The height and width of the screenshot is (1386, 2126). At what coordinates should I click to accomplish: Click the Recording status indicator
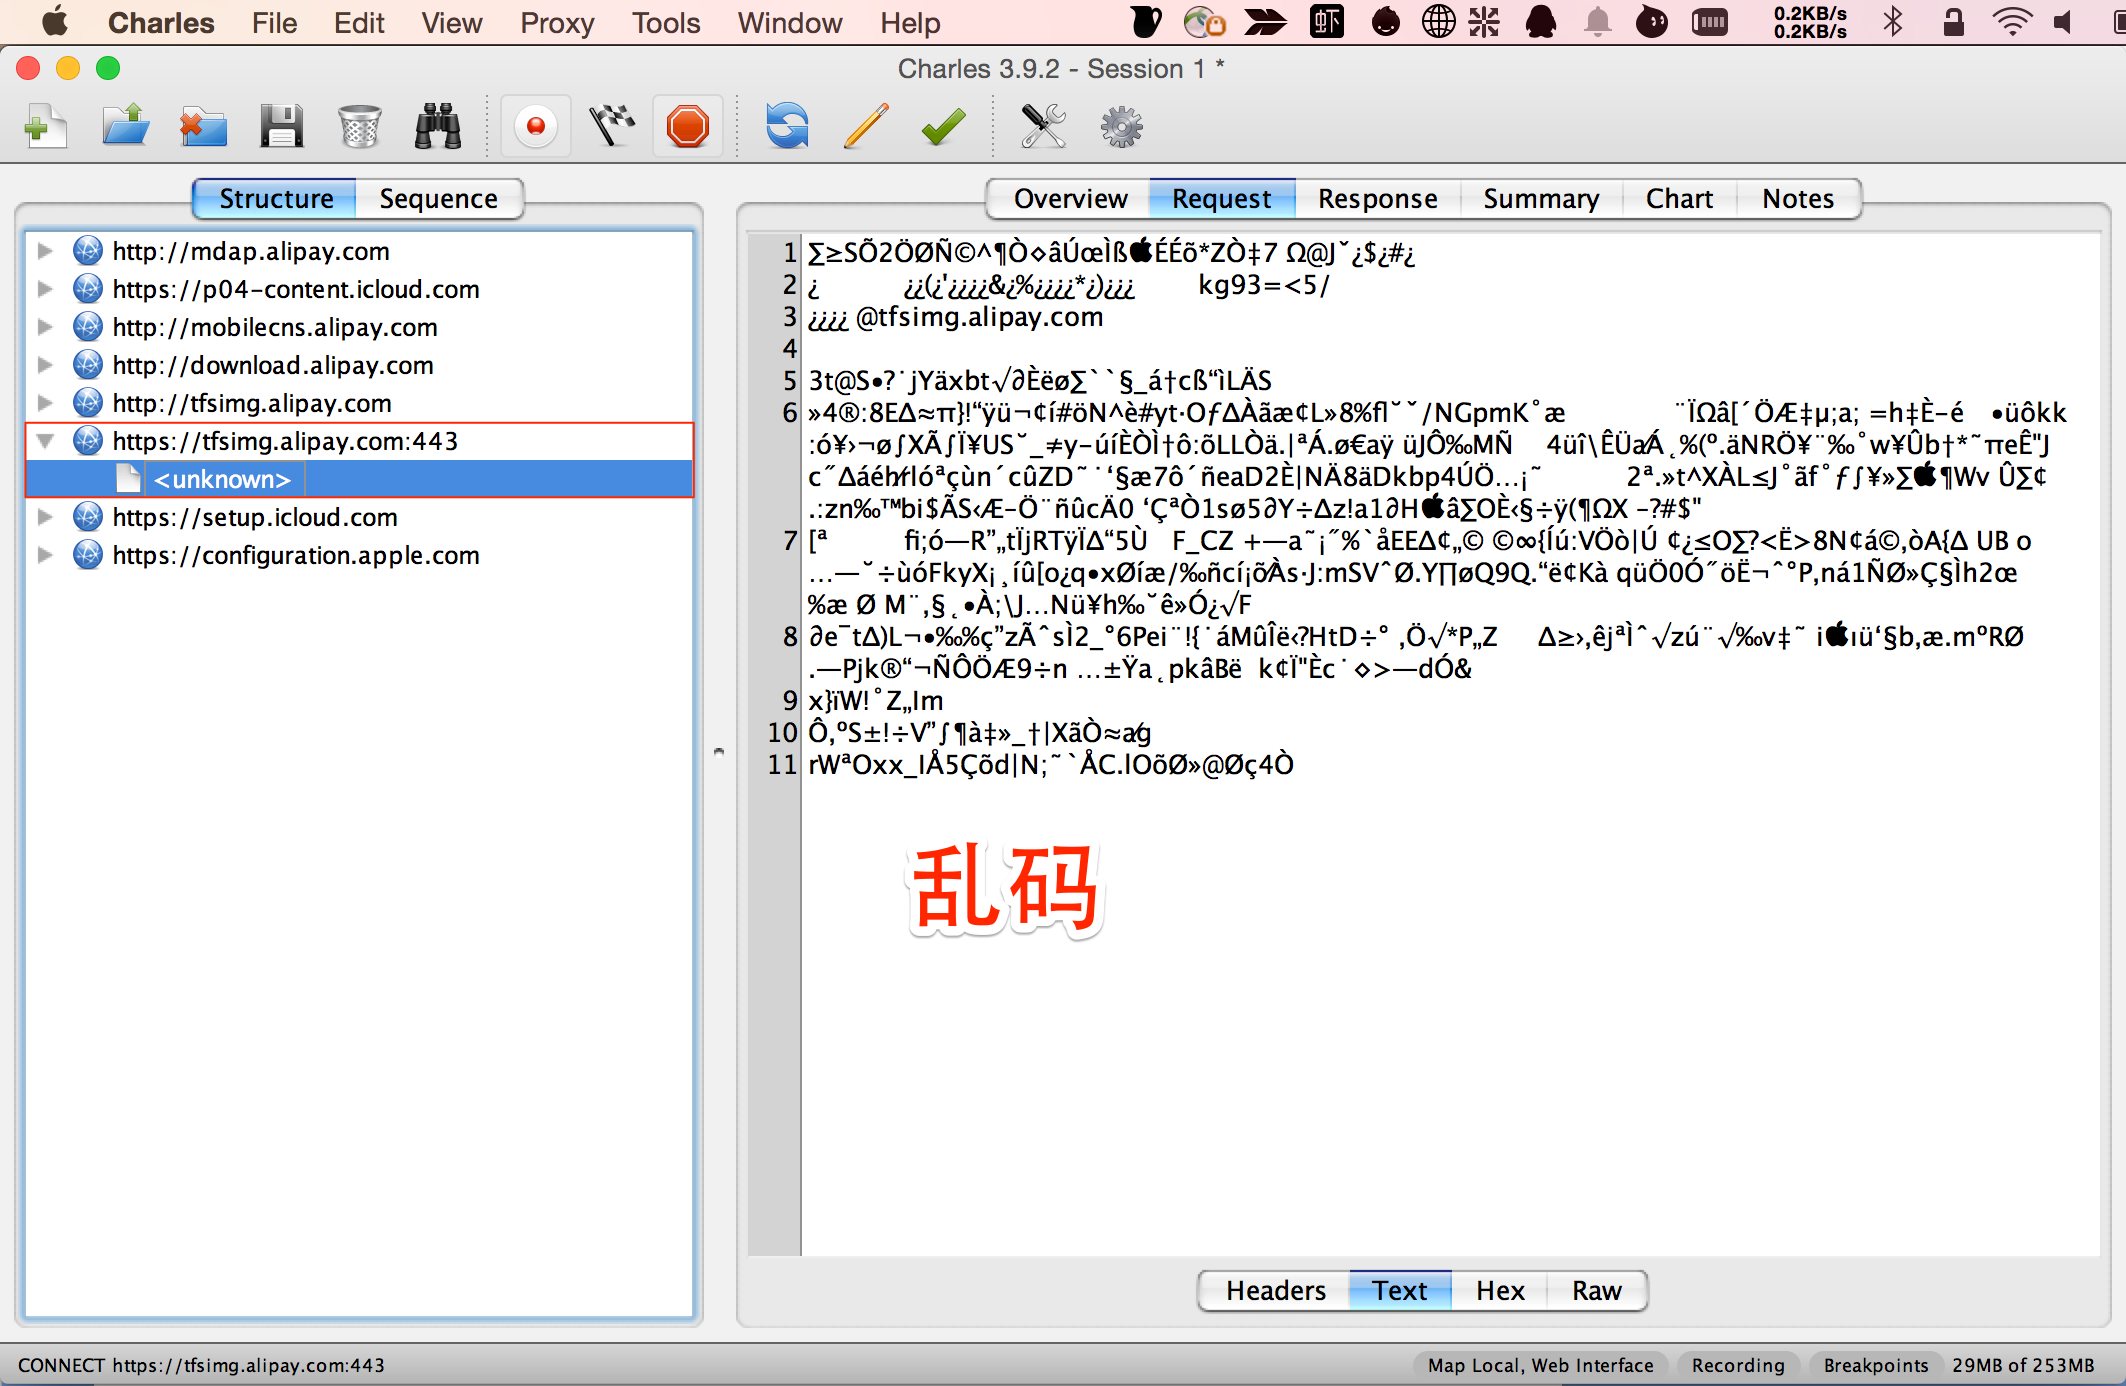point(1738,1365)
